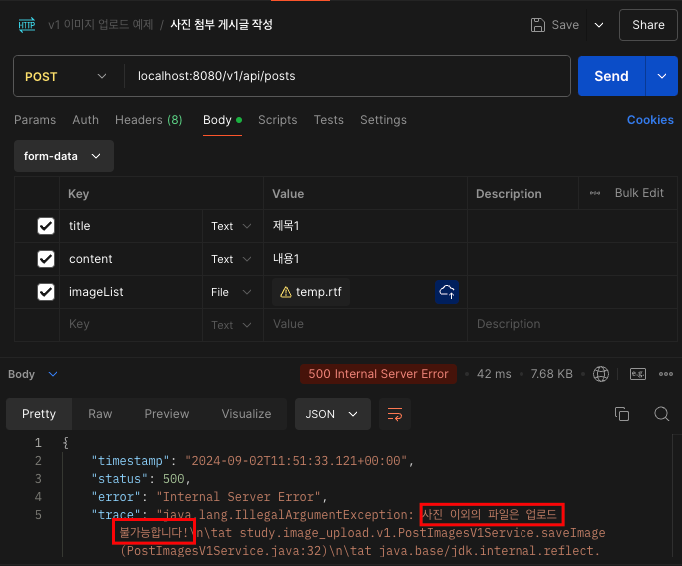Click the 42 ms response time
The width and height of the screenshot is (682, 566).
[494, 374]
